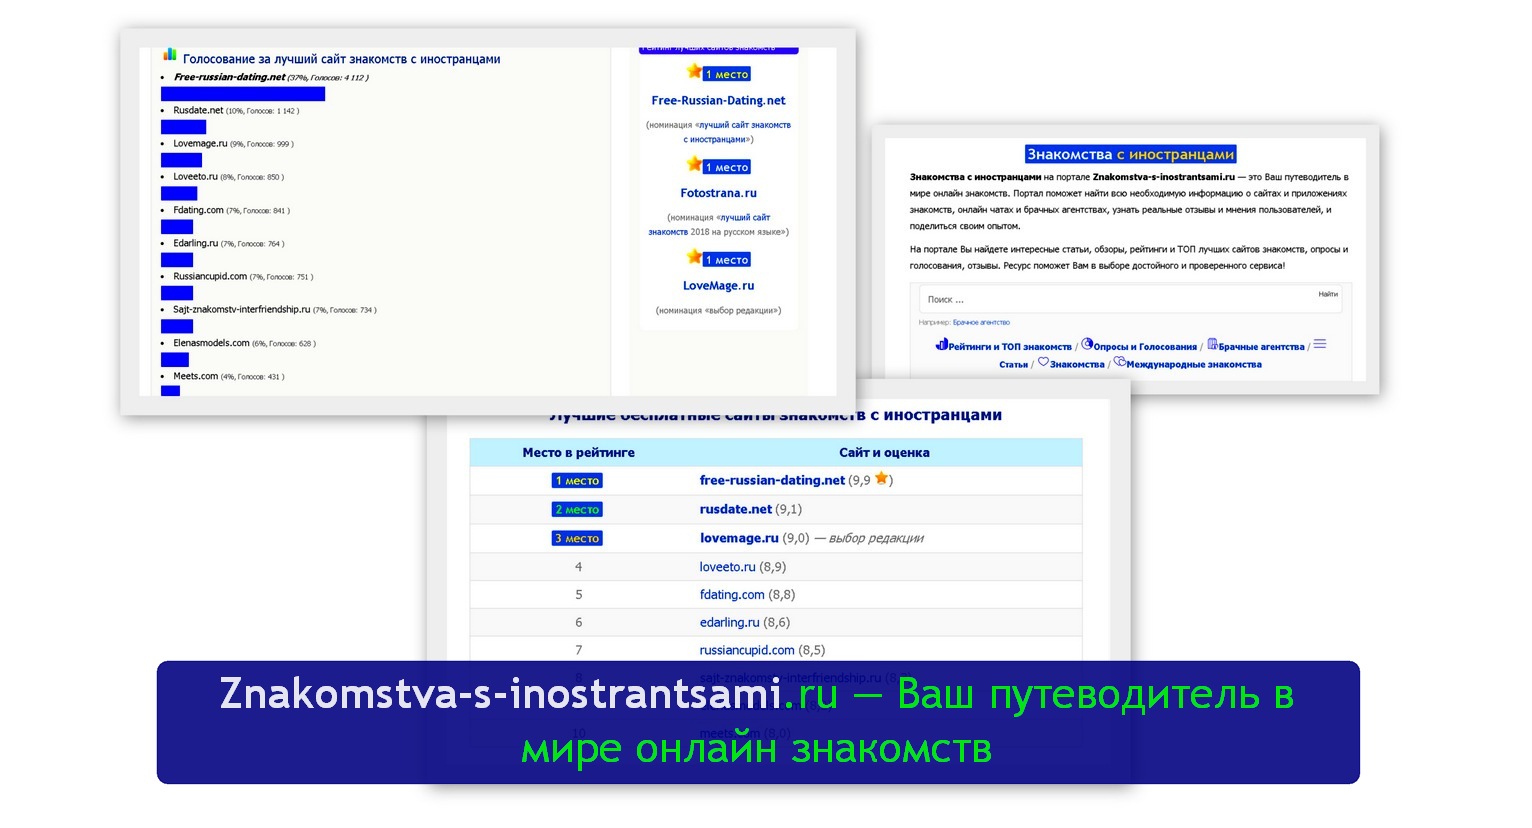The image size is (1532, 828).
Task: Click the pie chart icon before Опросы и Голосования
Action: (x=1087, y=345)
